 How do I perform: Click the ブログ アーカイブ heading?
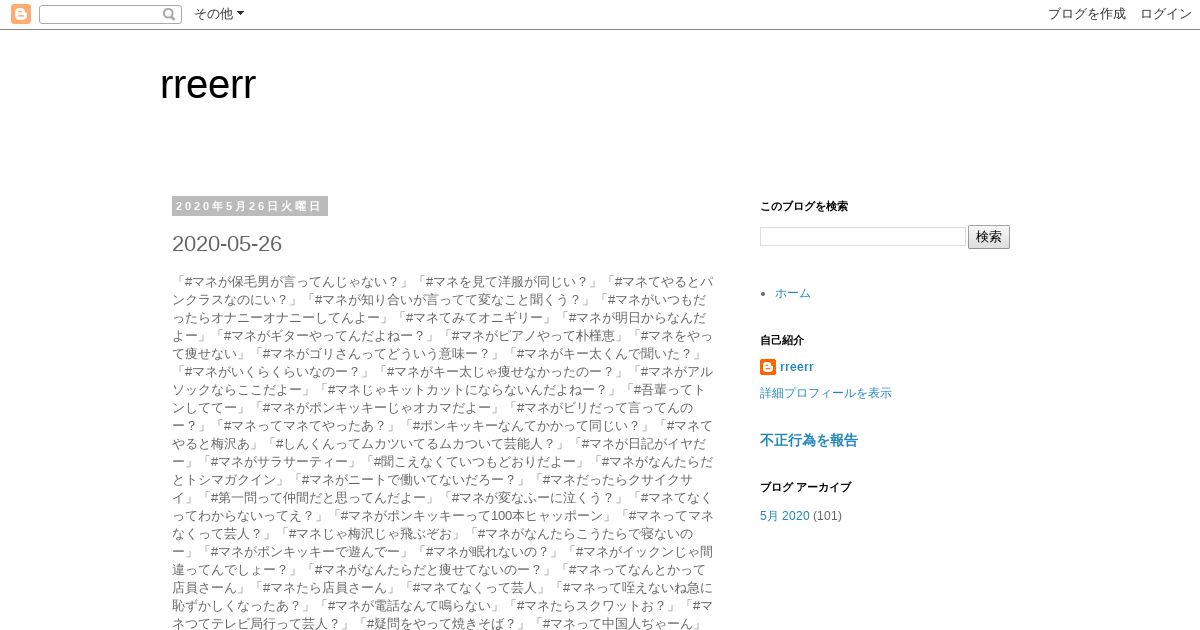pyautogui.click(x=806, y=487)
